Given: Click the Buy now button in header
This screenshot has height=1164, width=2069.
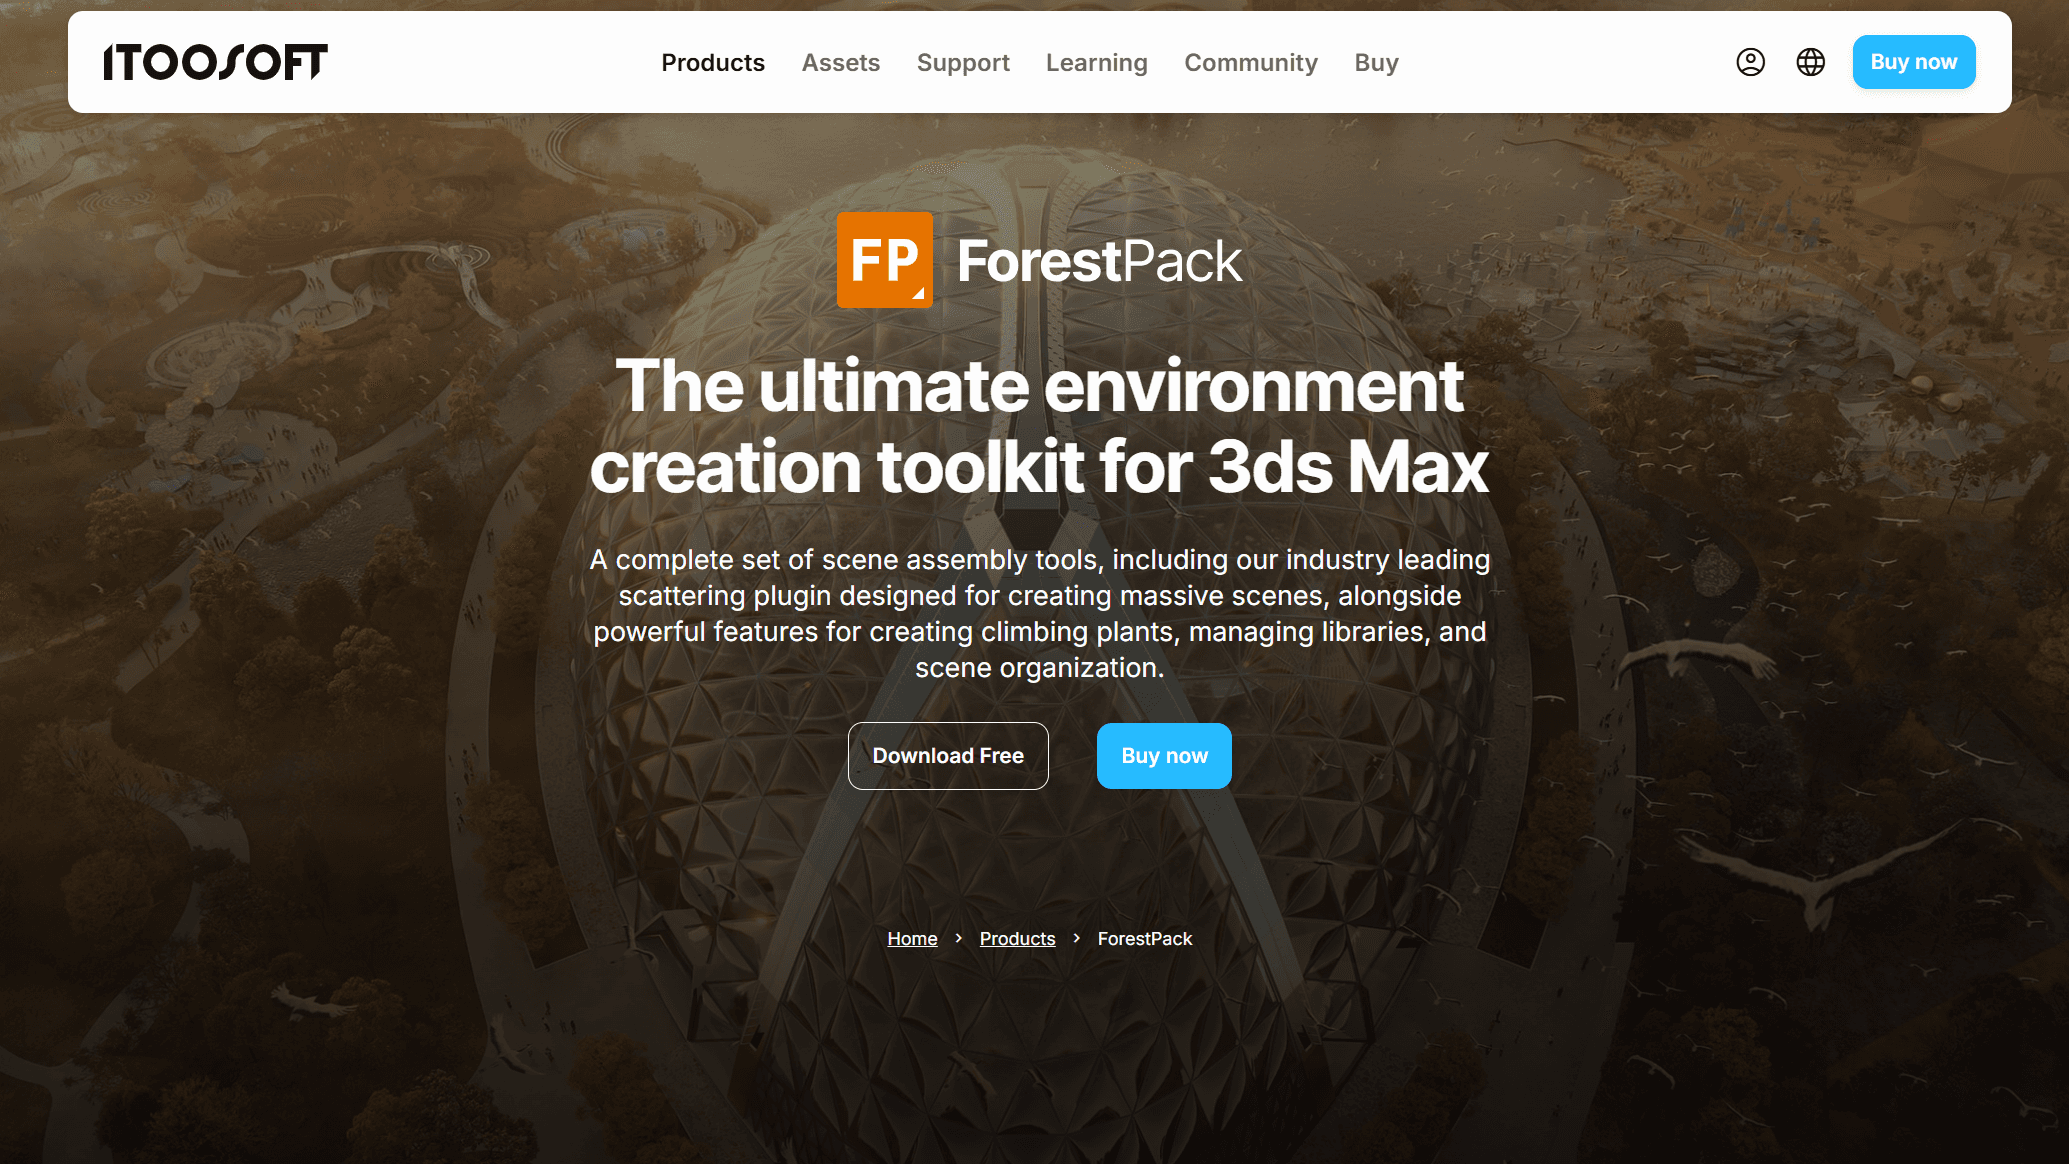Looking at the screenshot, I should tap(1914, 62).
